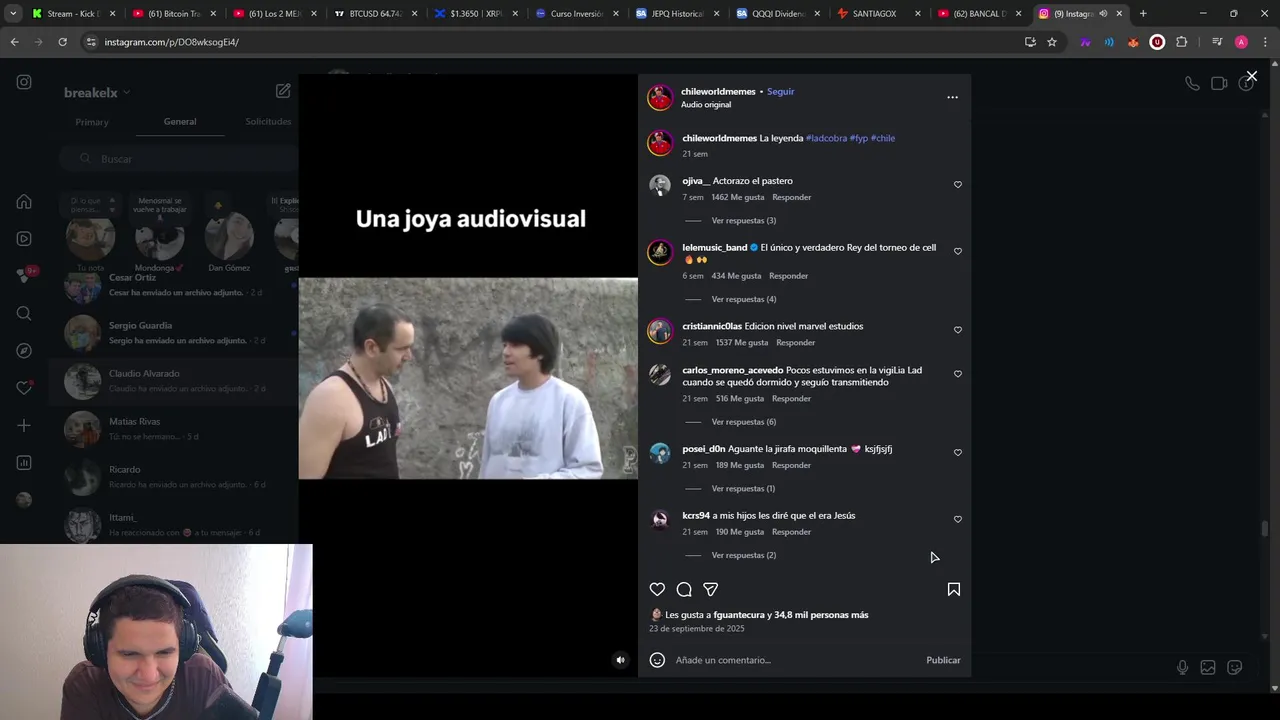The image size is (1280, 720).
Task: Click Publicar to post the comment
Action: (x=943, y=660)
